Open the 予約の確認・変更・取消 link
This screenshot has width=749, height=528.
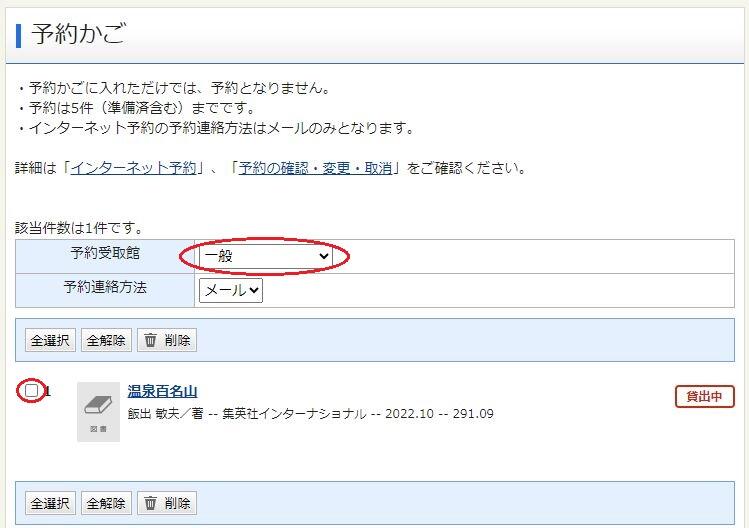pos(315,168)
